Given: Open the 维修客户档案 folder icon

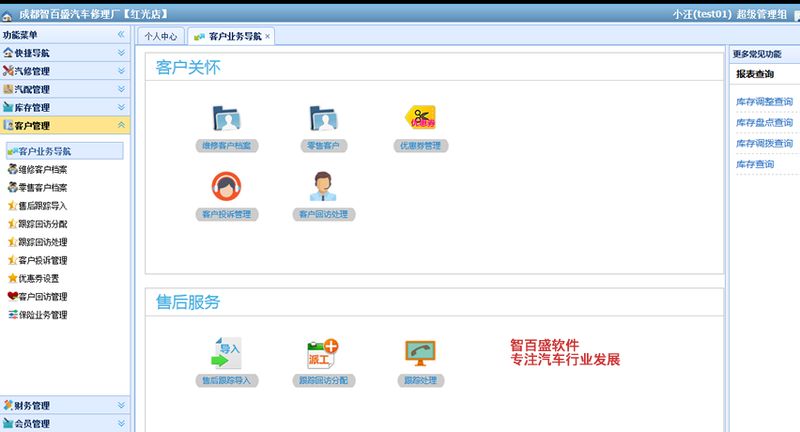Looking at the screenshot, I should click(227, 118).
